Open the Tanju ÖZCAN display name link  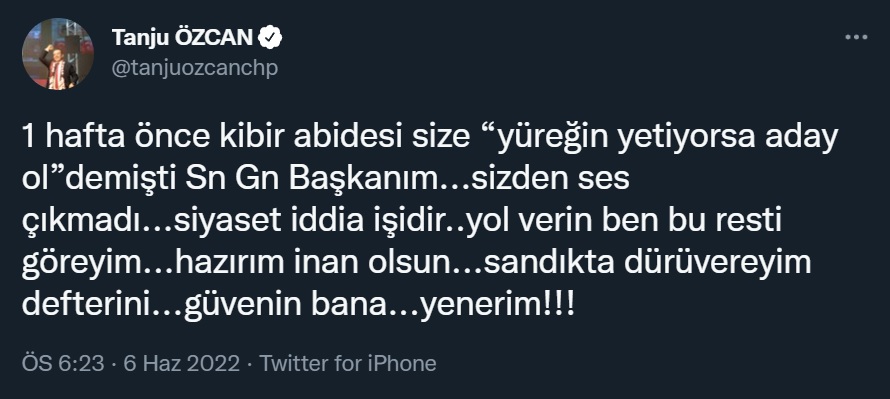[x=182, y=38]
